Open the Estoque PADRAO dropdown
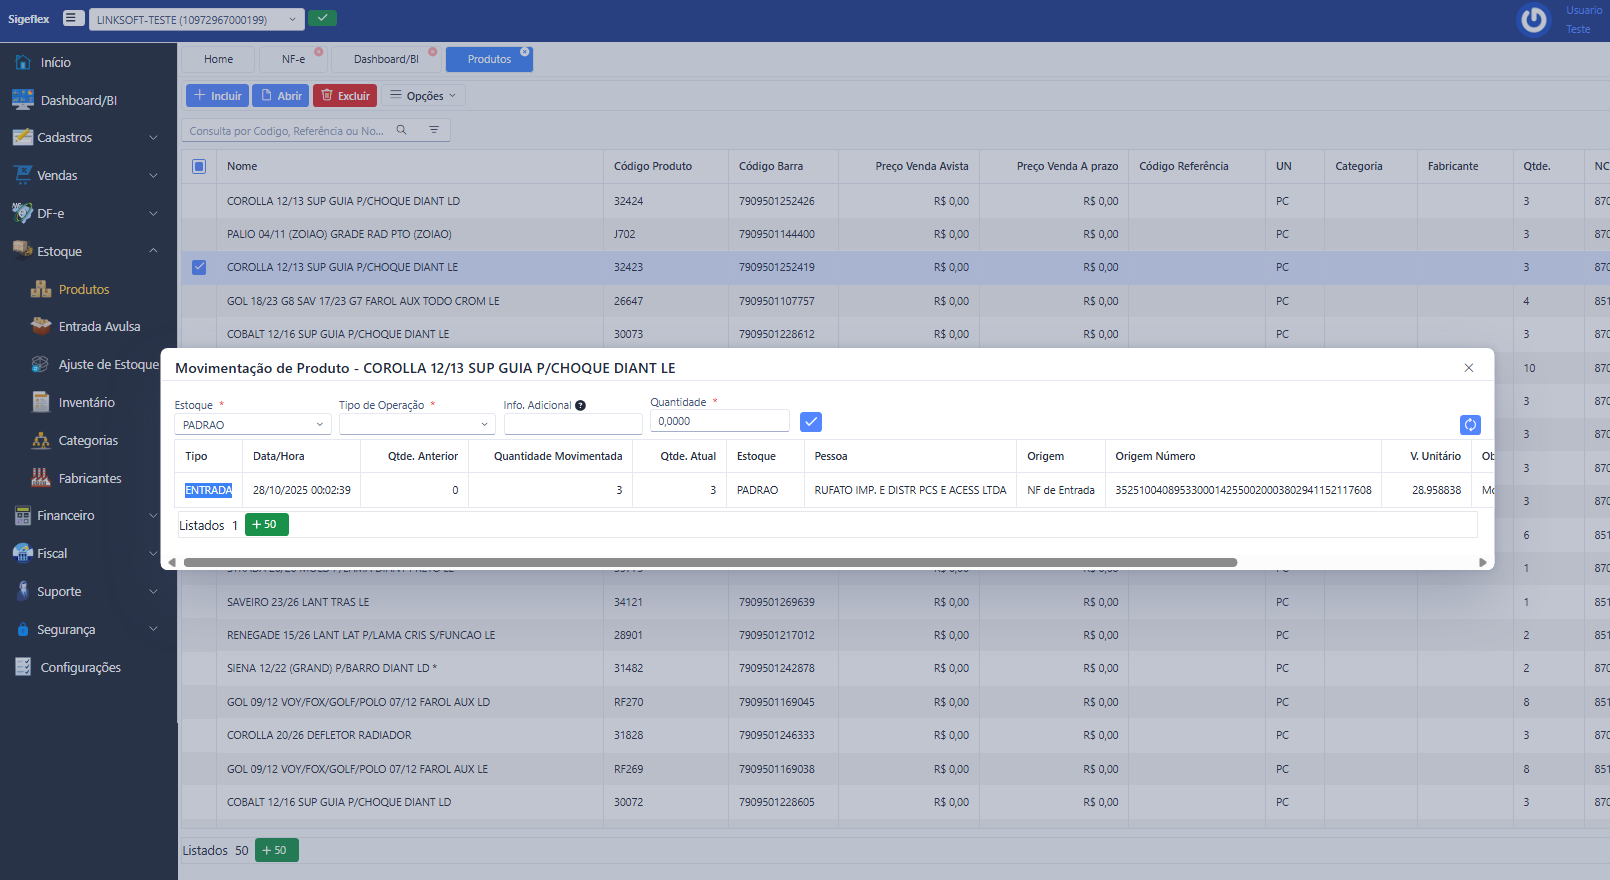 252,425
